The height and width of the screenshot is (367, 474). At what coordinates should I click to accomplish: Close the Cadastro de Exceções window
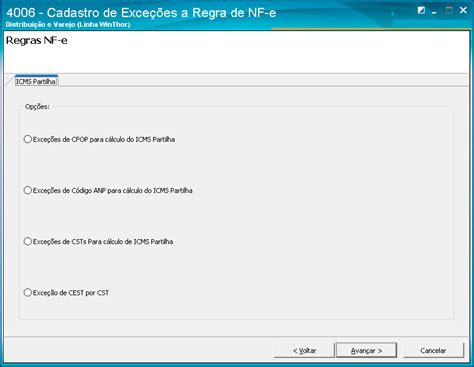[463, 10]
